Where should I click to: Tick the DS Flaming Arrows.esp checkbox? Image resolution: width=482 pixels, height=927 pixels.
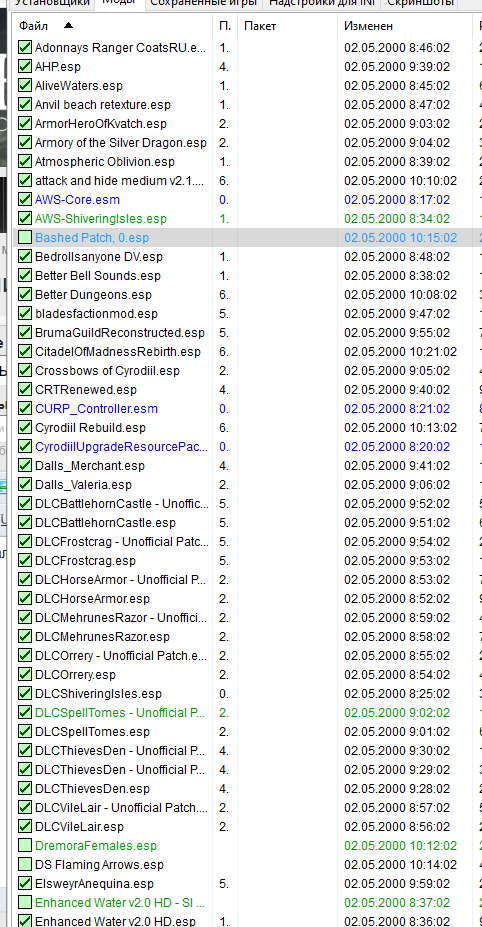click(x=25, y=864)
